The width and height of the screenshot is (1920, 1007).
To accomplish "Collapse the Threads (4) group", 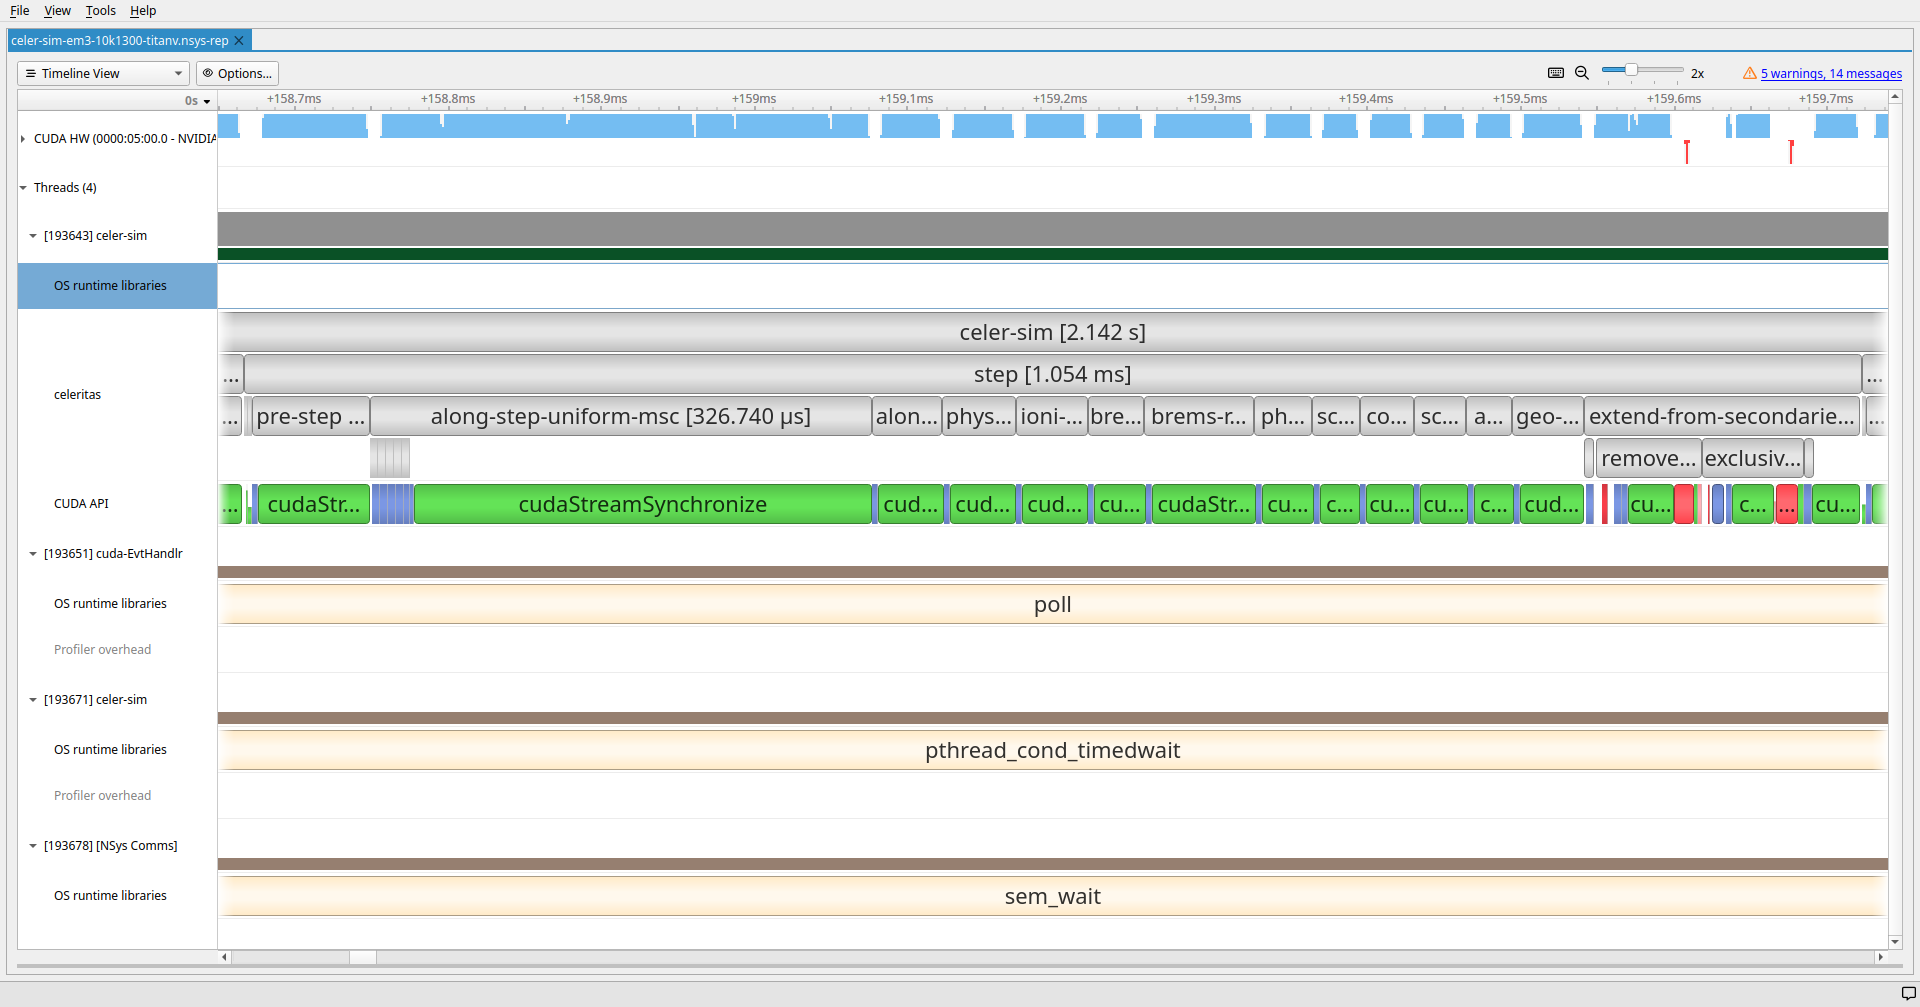I will (23, 188).
